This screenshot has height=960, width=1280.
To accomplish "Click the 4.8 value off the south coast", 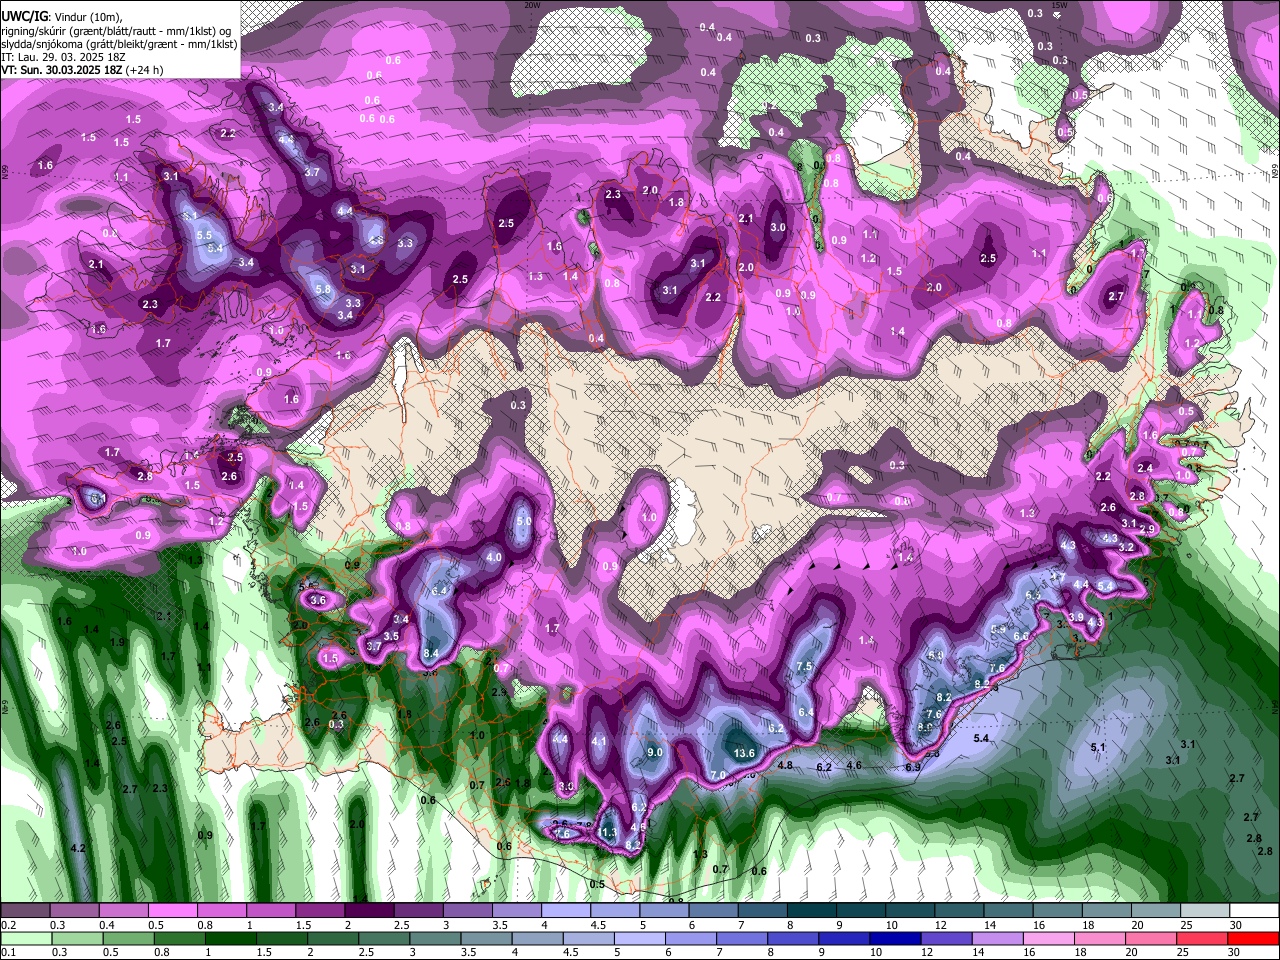I will pos(785,766).
